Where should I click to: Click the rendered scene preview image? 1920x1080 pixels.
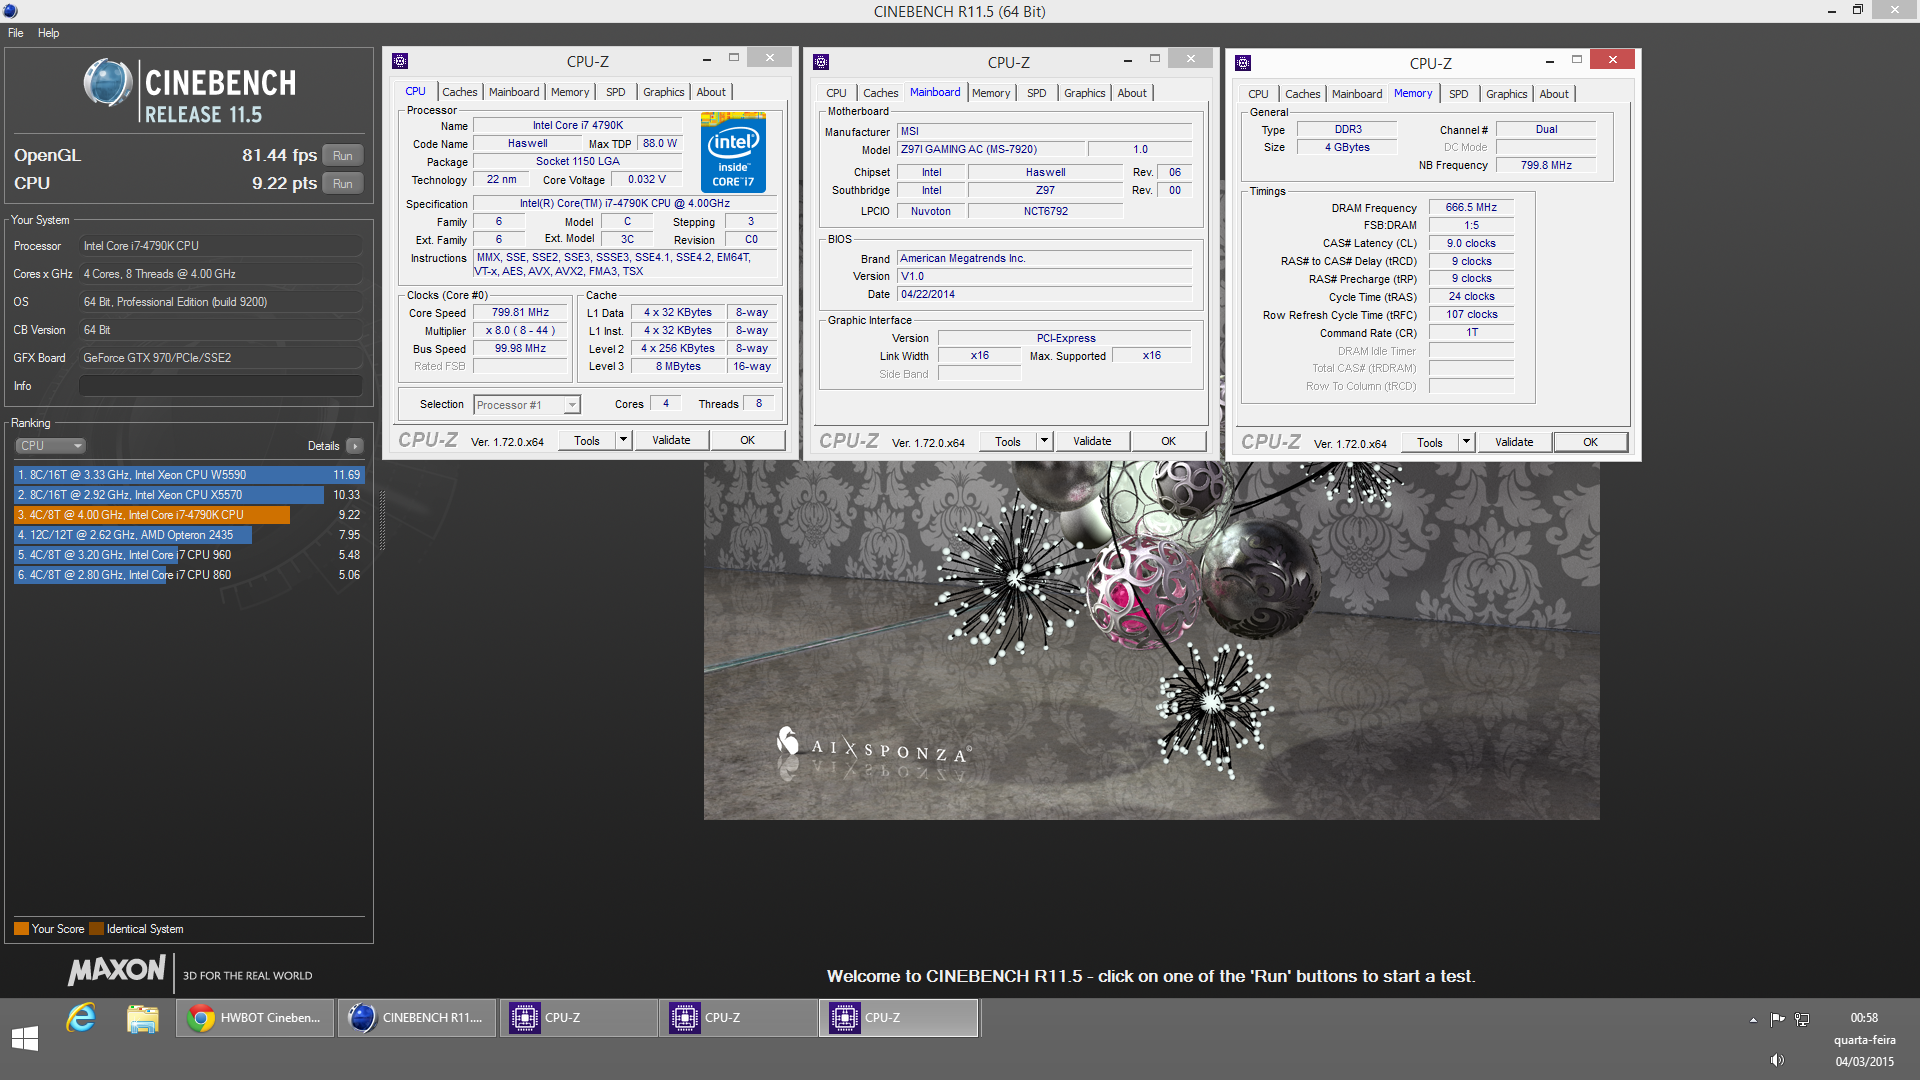pos(1151,640)
